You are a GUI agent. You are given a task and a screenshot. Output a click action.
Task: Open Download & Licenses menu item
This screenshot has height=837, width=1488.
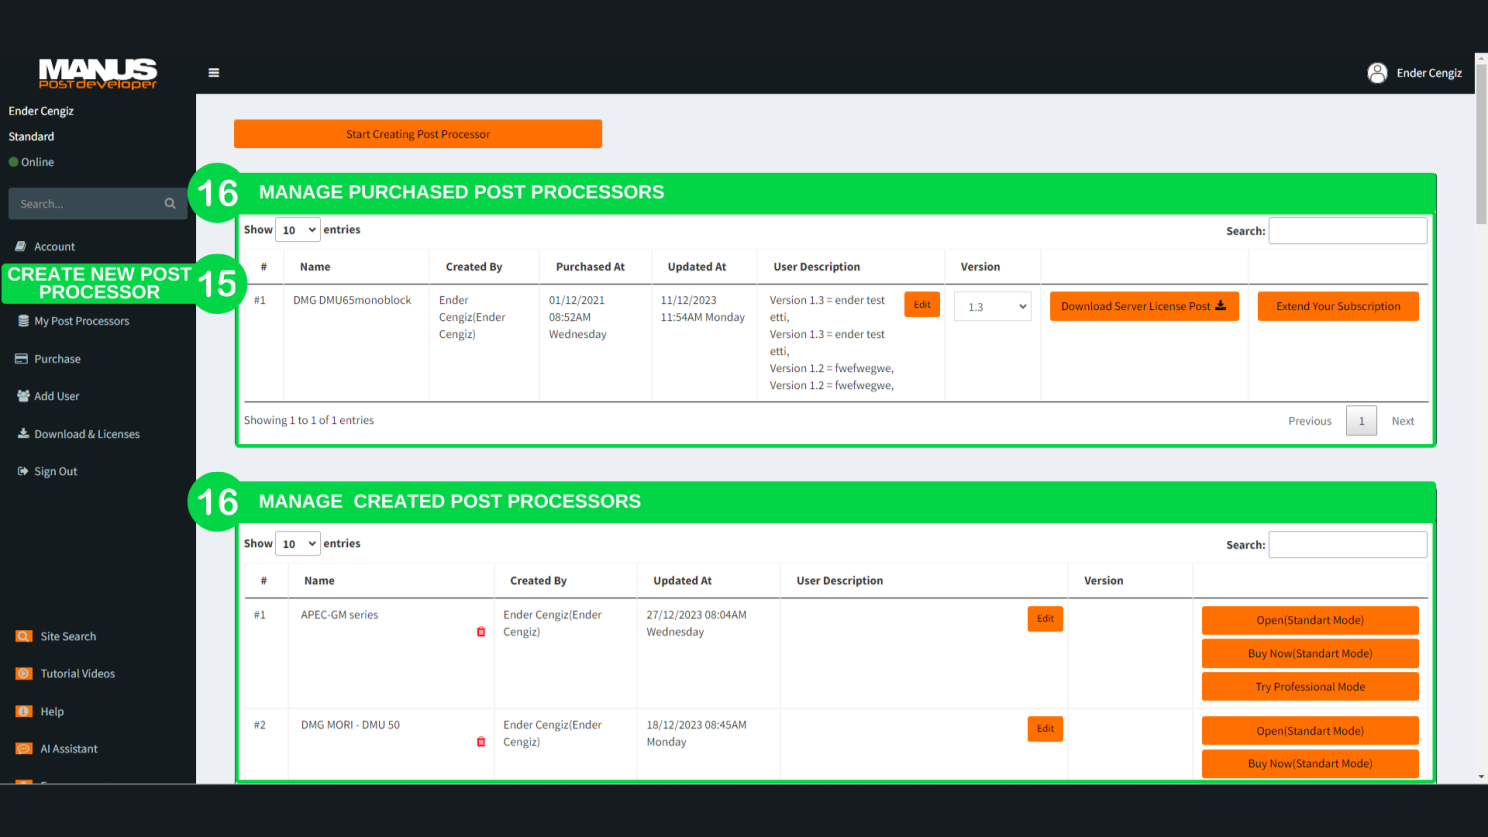(86, 434)
